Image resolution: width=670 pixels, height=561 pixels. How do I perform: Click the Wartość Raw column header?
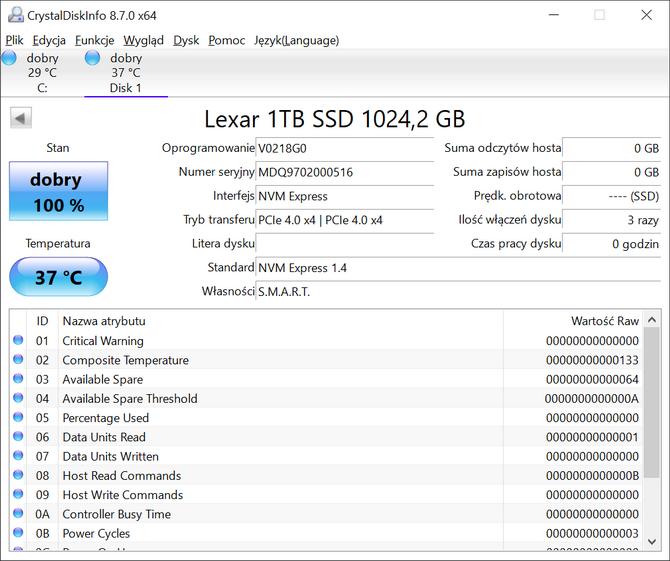tap(573, 321)
